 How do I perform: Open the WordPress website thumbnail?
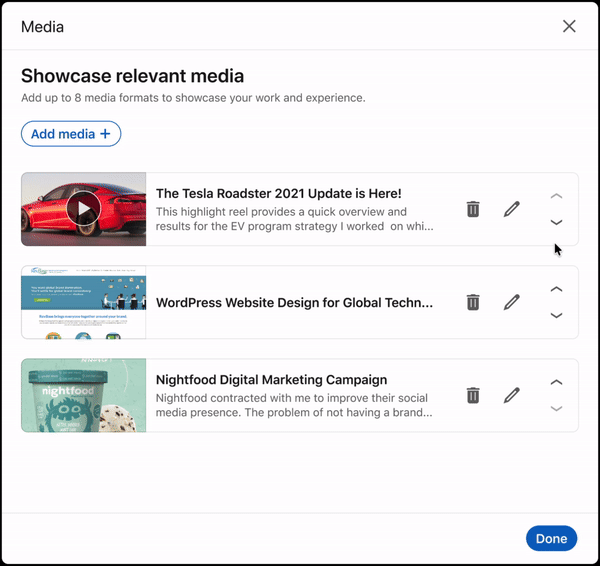coord(83,302)
